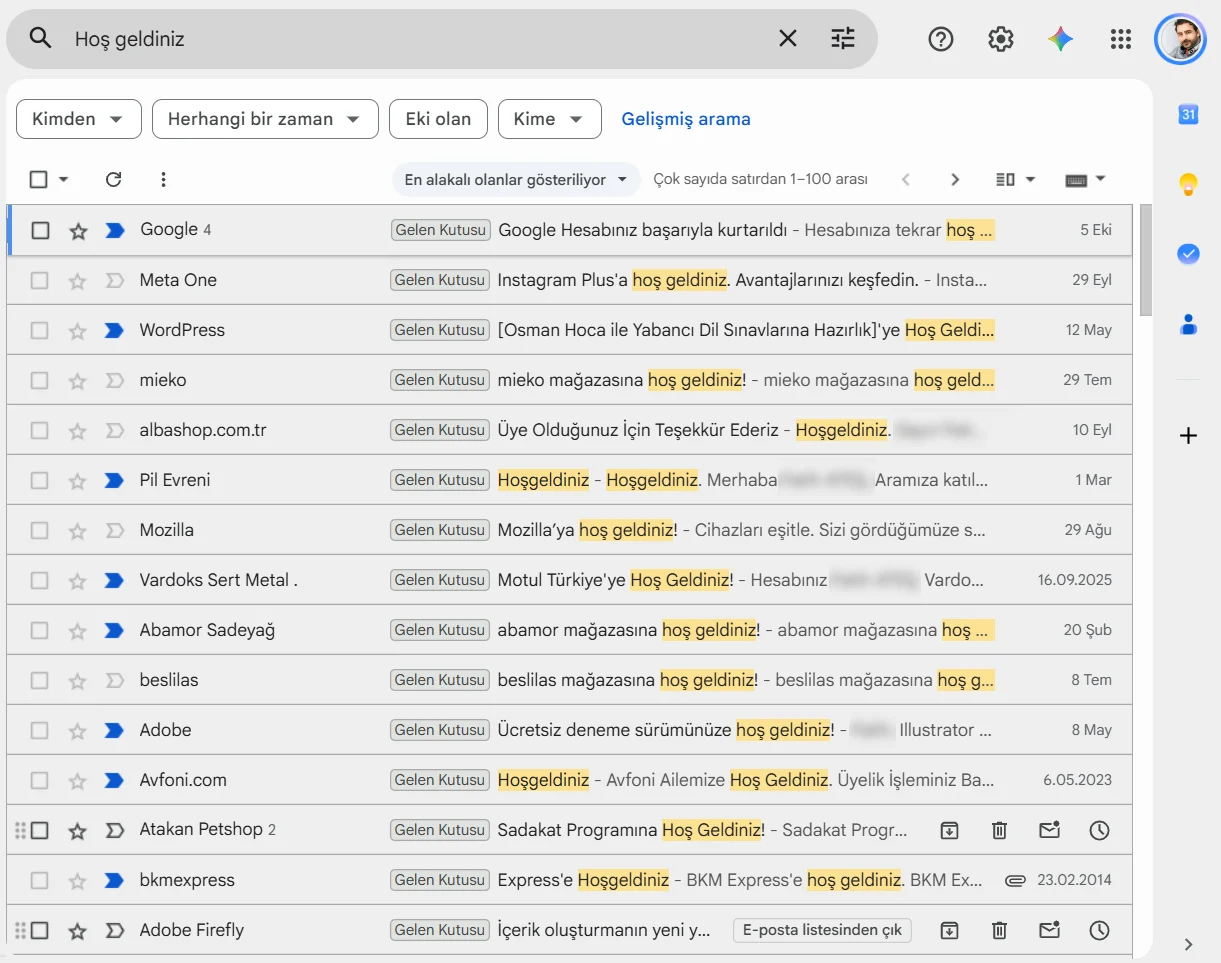Open the selection options arrow beside checkbox

[x=64, y=180]
